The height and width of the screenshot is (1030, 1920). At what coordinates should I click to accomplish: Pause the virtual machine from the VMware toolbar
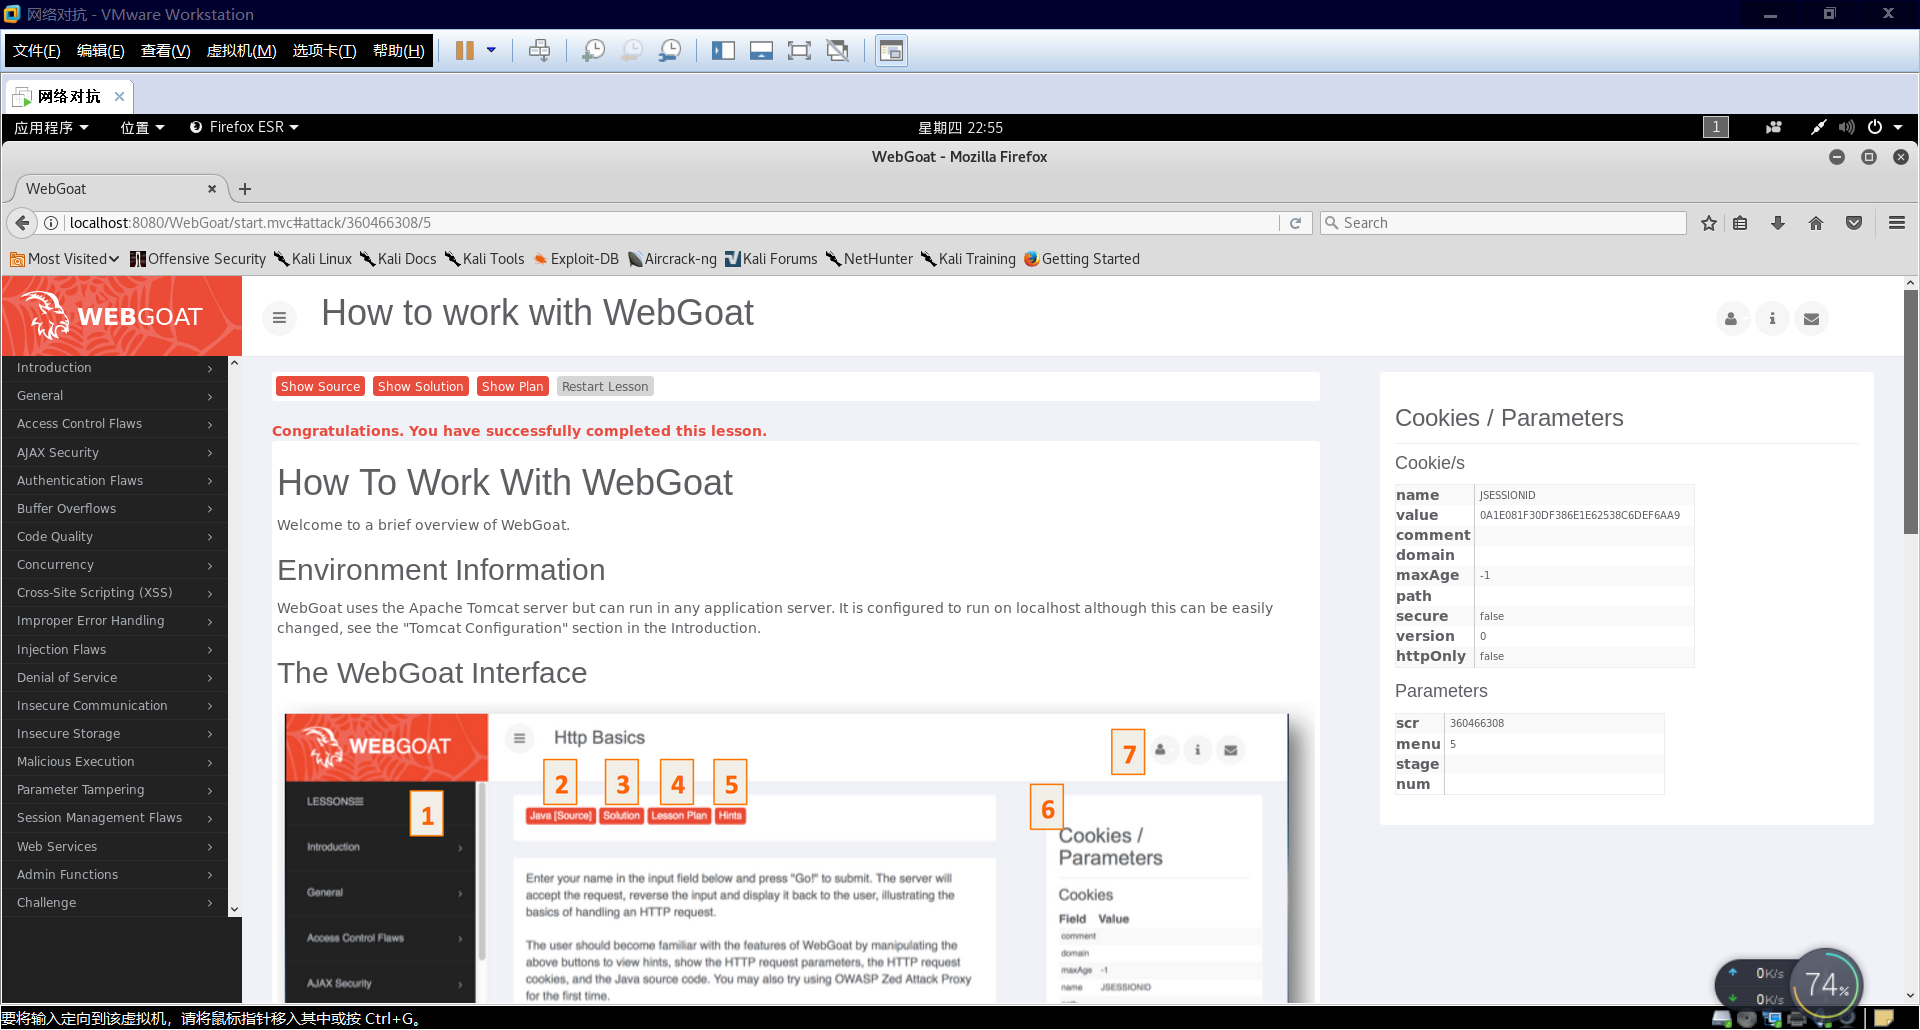click(x=464, y=50)
